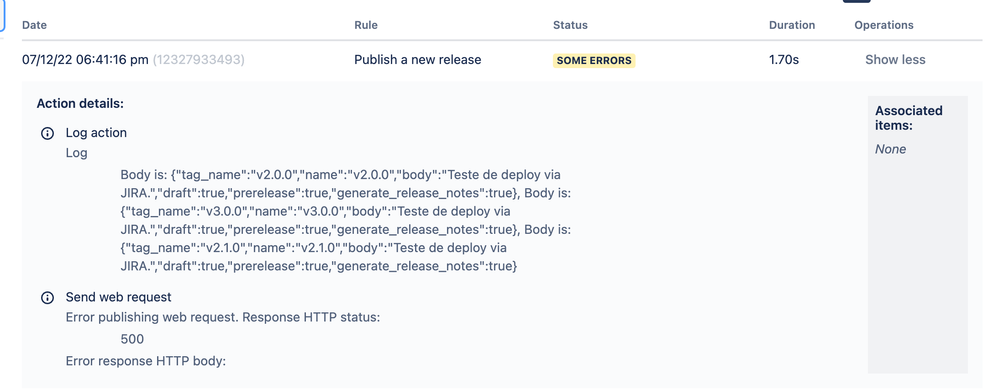Image resolution: width=999 pixels, height=391 pixels.
Task: Select the 07/12/22 06:41:16 pm timestamp
Action: coord(85,60)
